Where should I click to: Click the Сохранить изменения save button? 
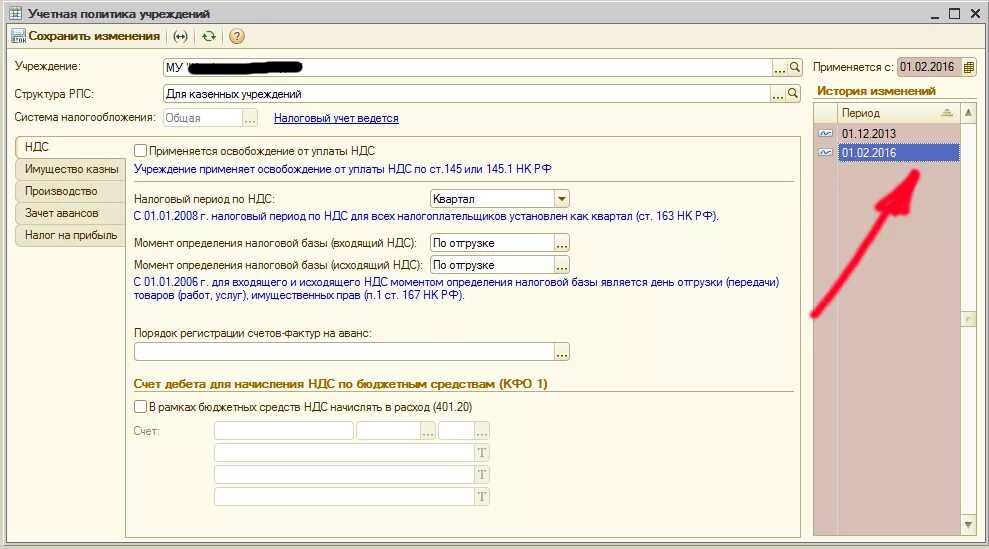coord(86,37)
